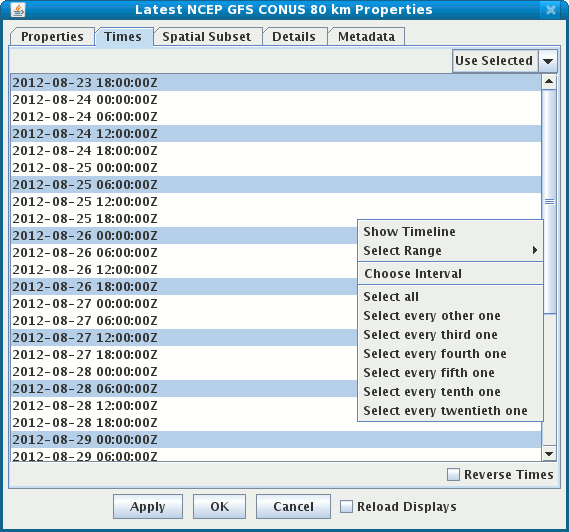Choose Select every twentieth one
The width and height of the screenshot is (569, 532).
450,410
